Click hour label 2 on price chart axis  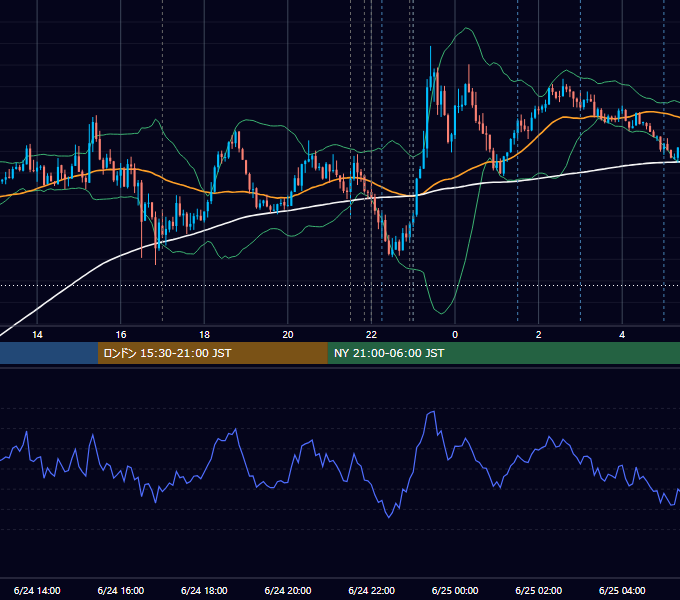click(x=538, y=335)
